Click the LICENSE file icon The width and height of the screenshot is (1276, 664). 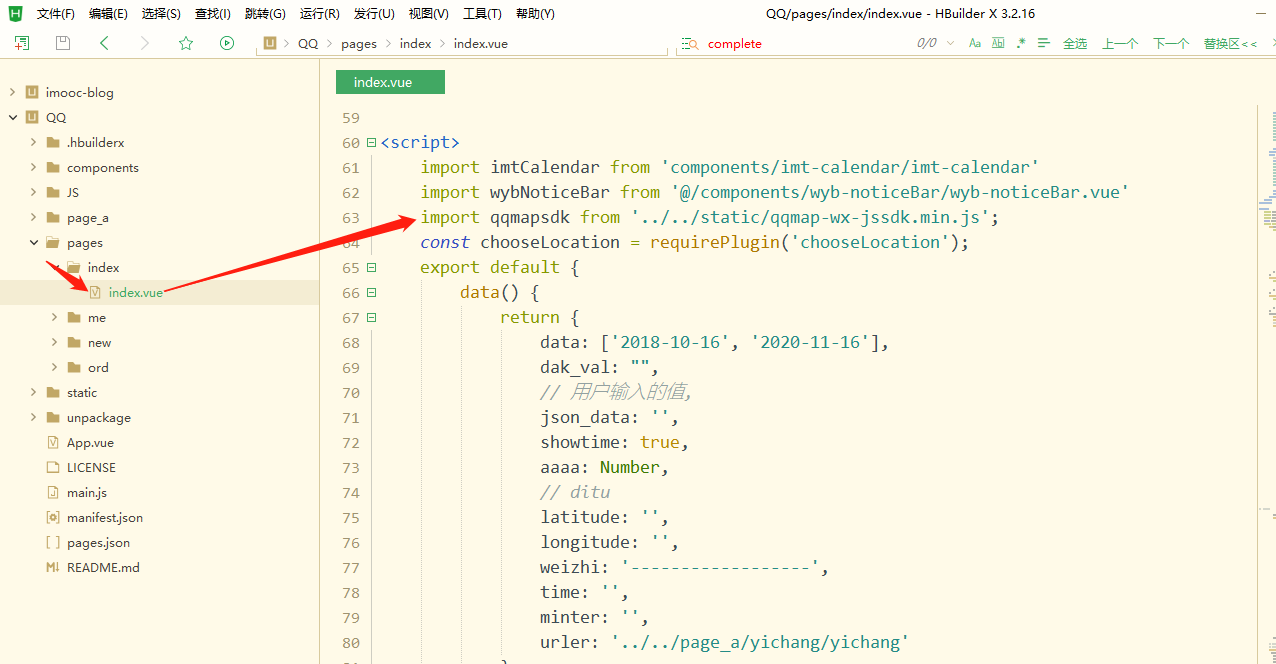pyautogui.click(x=53, y=467)
